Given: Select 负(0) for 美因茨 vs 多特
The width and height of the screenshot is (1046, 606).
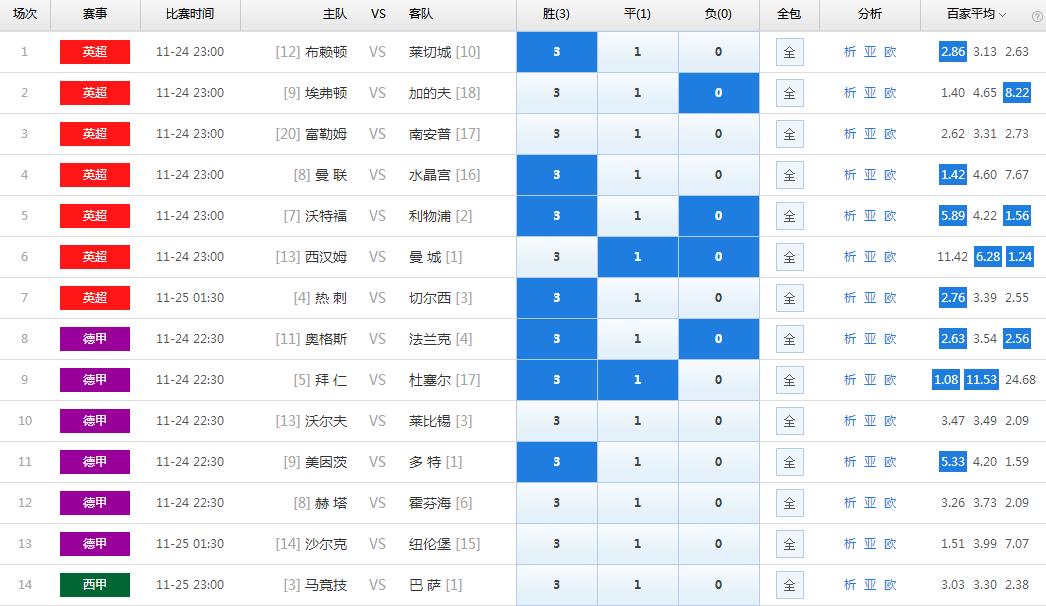Looking at the screenshot, I should (718, 462).
